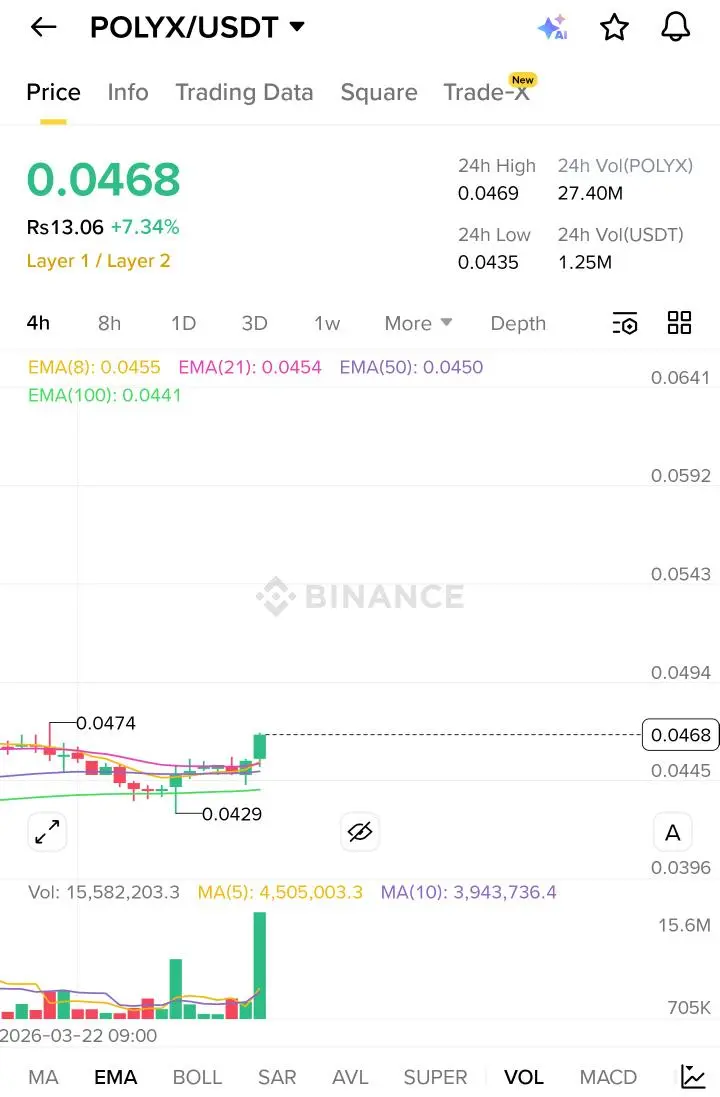Enable the MA indicator

[43, 1077]
